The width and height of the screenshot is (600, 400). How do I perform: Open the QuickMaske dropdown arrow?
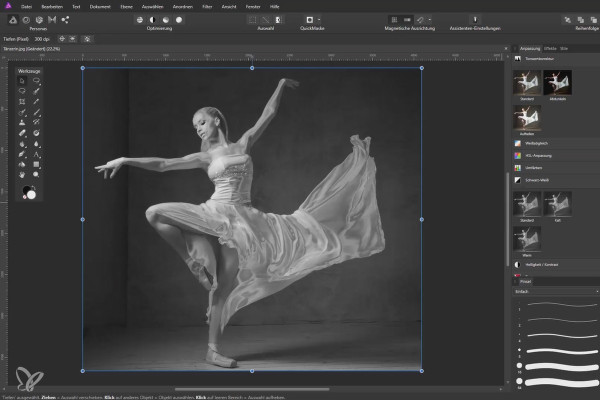[319, 20]
